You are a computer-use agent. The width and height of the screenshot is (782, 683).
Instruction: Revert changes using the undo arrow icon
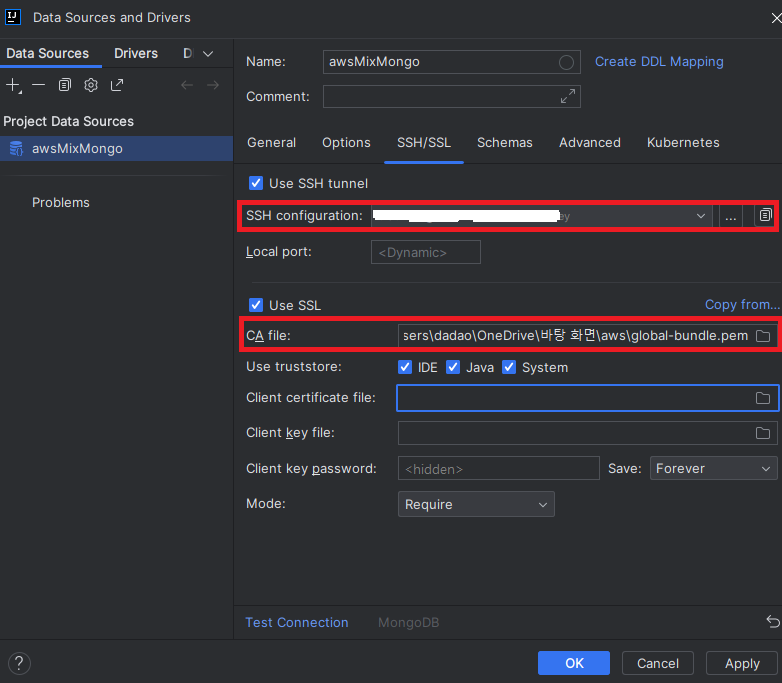click(x=773, y=622)
